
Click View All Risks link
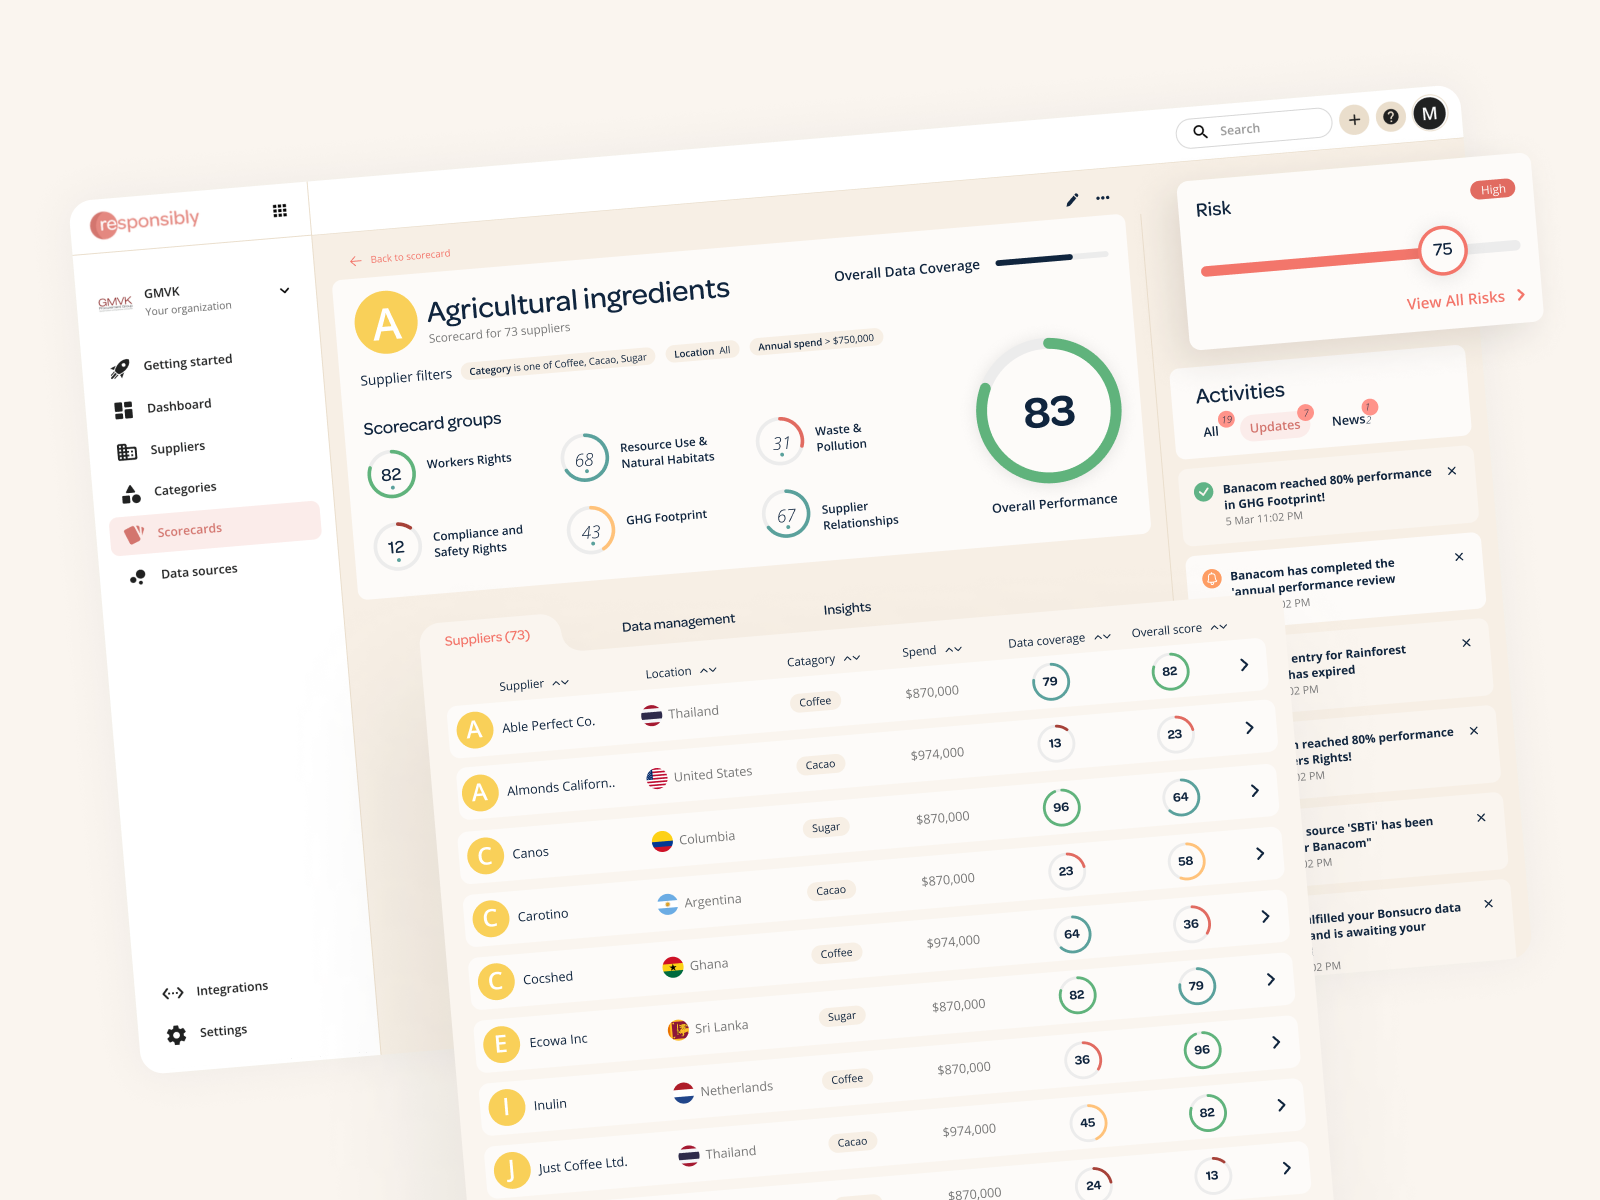pyautogui.click(x=1466, y=299)
